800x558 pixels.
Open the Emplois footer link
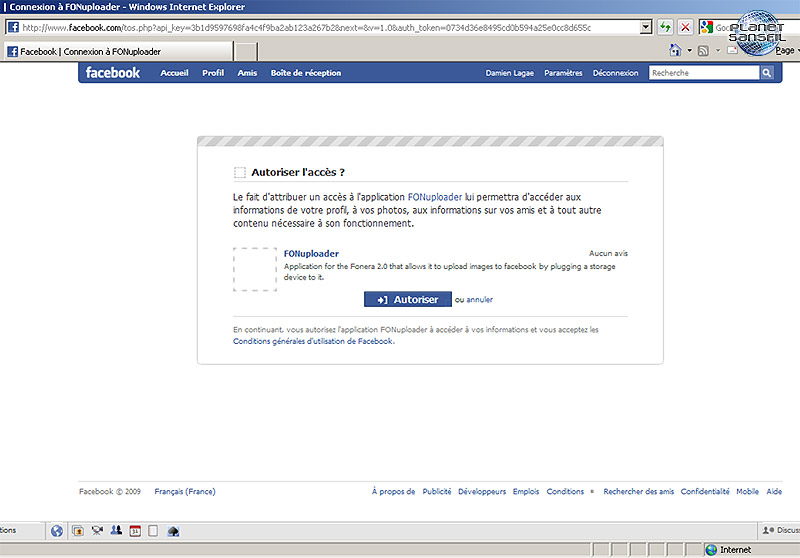coord(526,491)
